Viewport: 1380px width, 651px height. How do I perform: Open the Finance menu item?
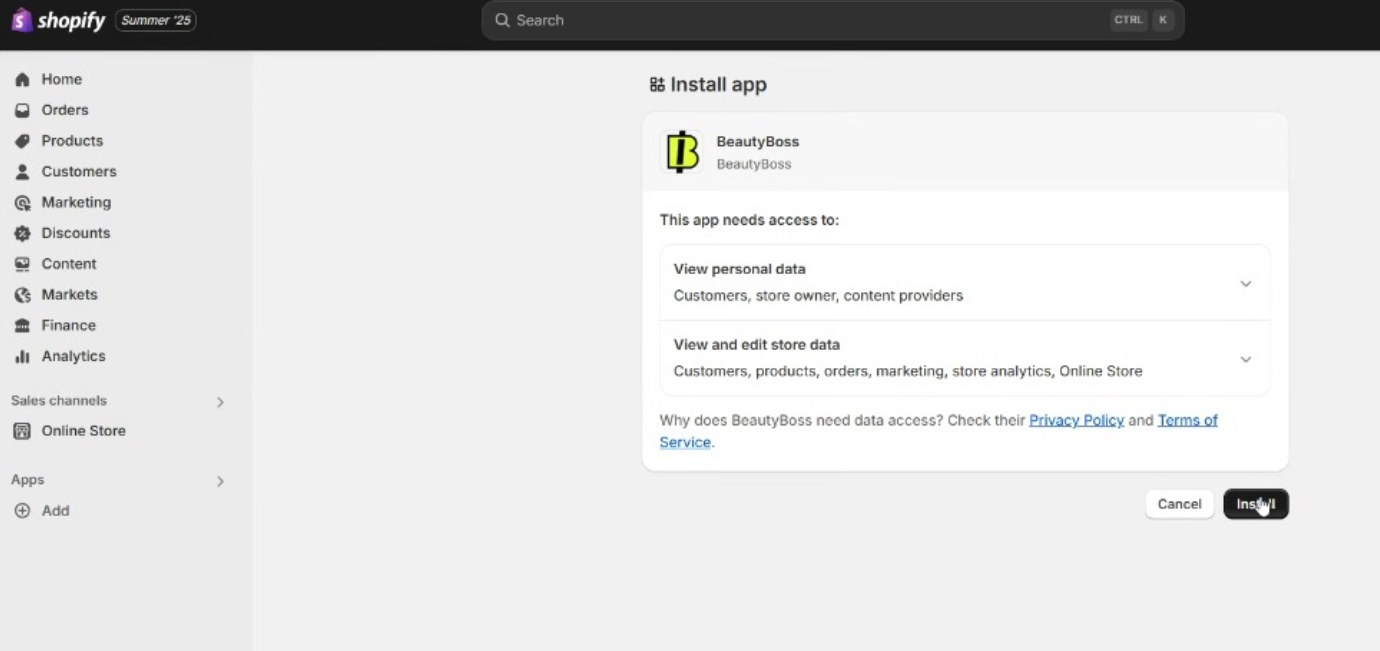(x=68, y=325)
